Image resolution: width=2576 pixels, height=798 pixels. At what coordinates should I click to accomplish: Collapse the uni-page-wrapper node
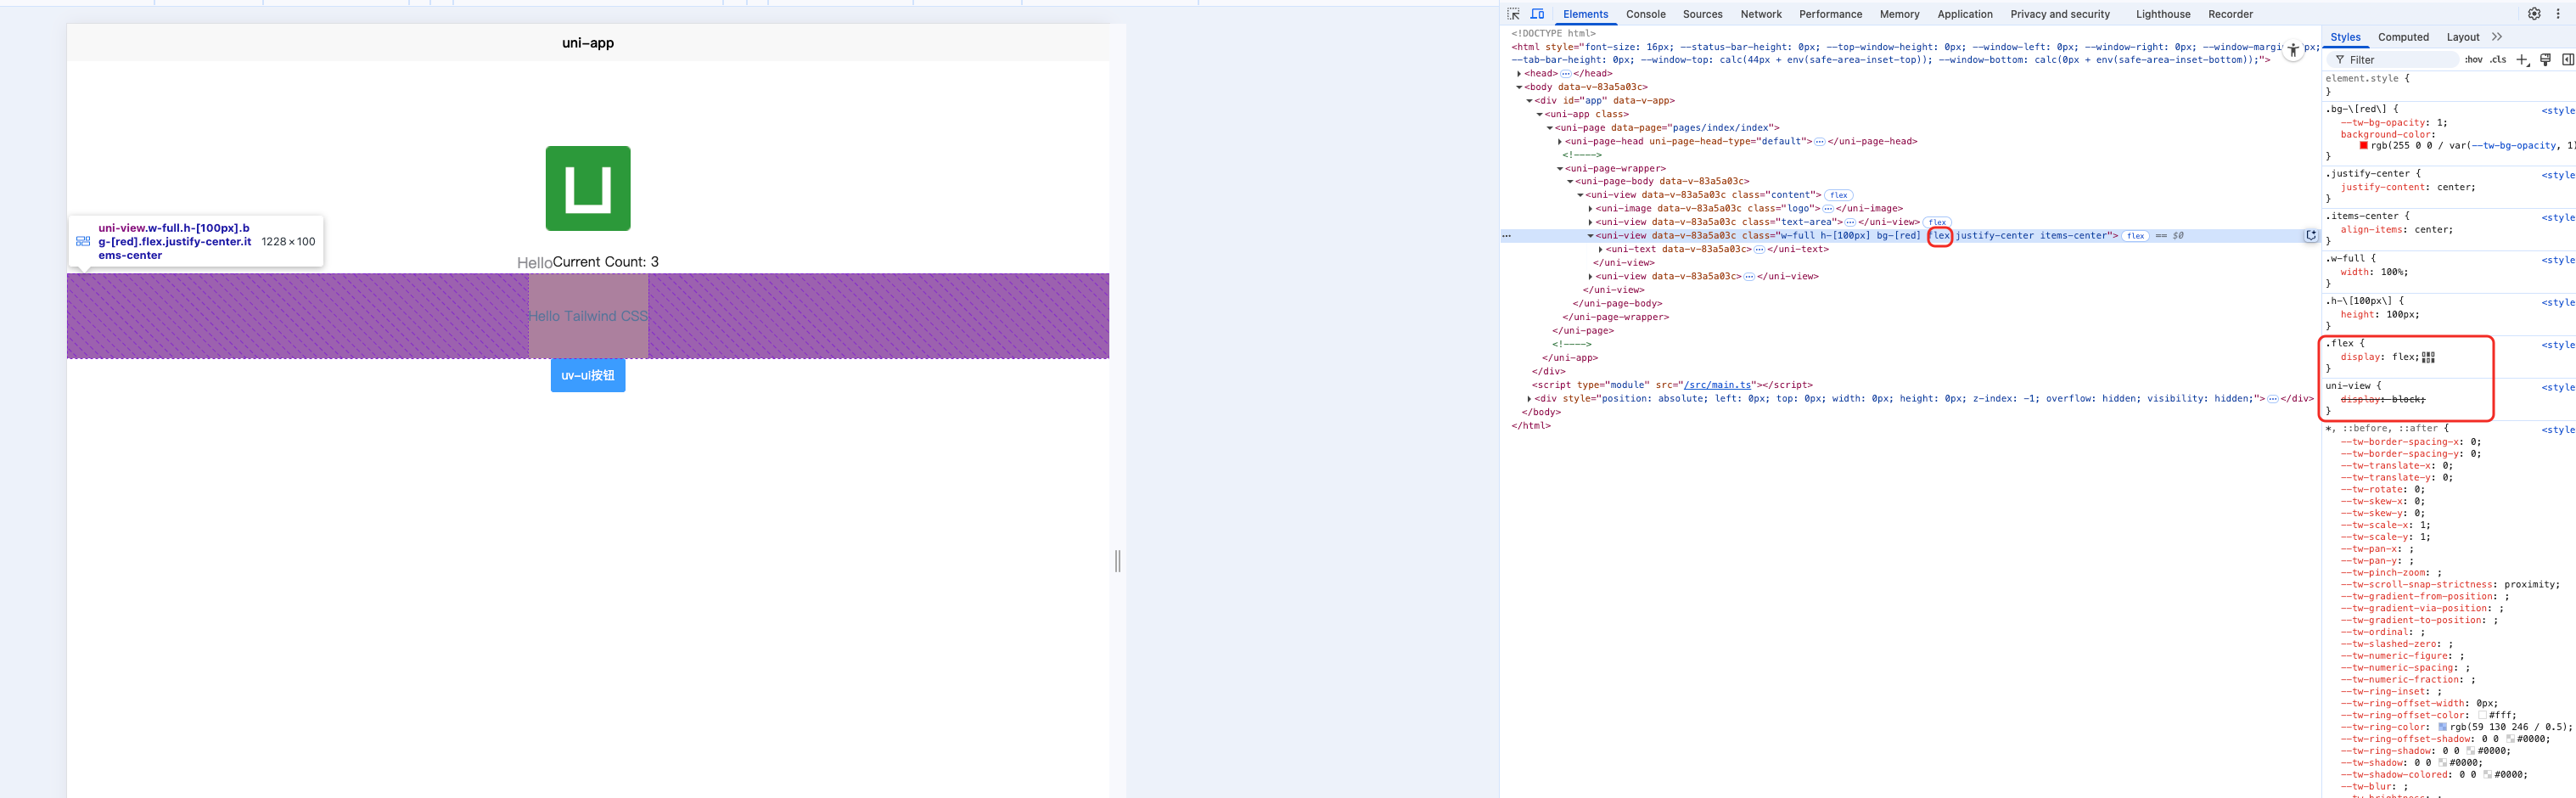pos(1560,168)
